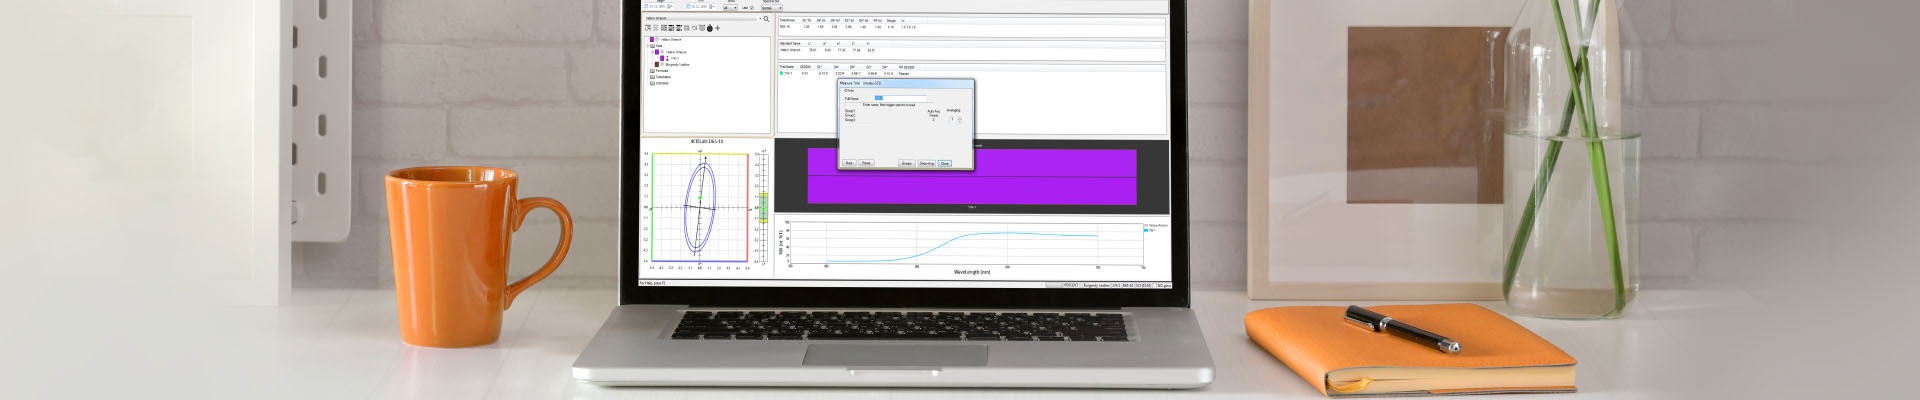Click the Burgundy Leather entry in status bar

tap(1097, 285)
